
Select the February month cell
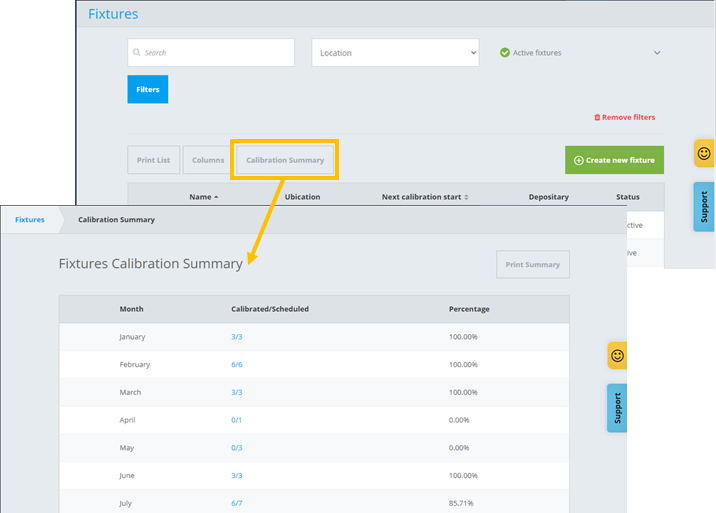pos(135,365)
